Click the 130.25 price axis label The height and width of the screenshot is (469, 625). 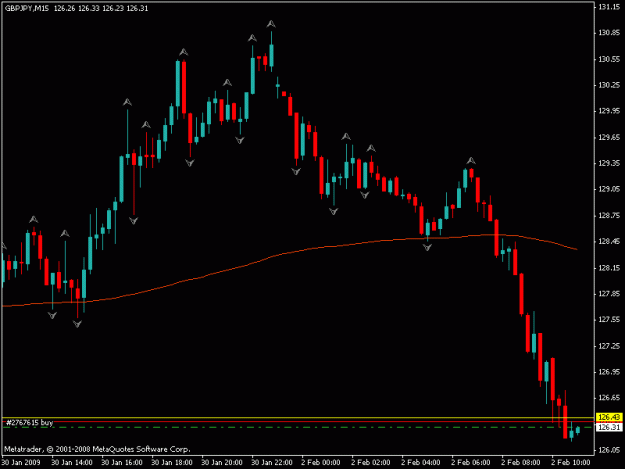tap(609, 85)
